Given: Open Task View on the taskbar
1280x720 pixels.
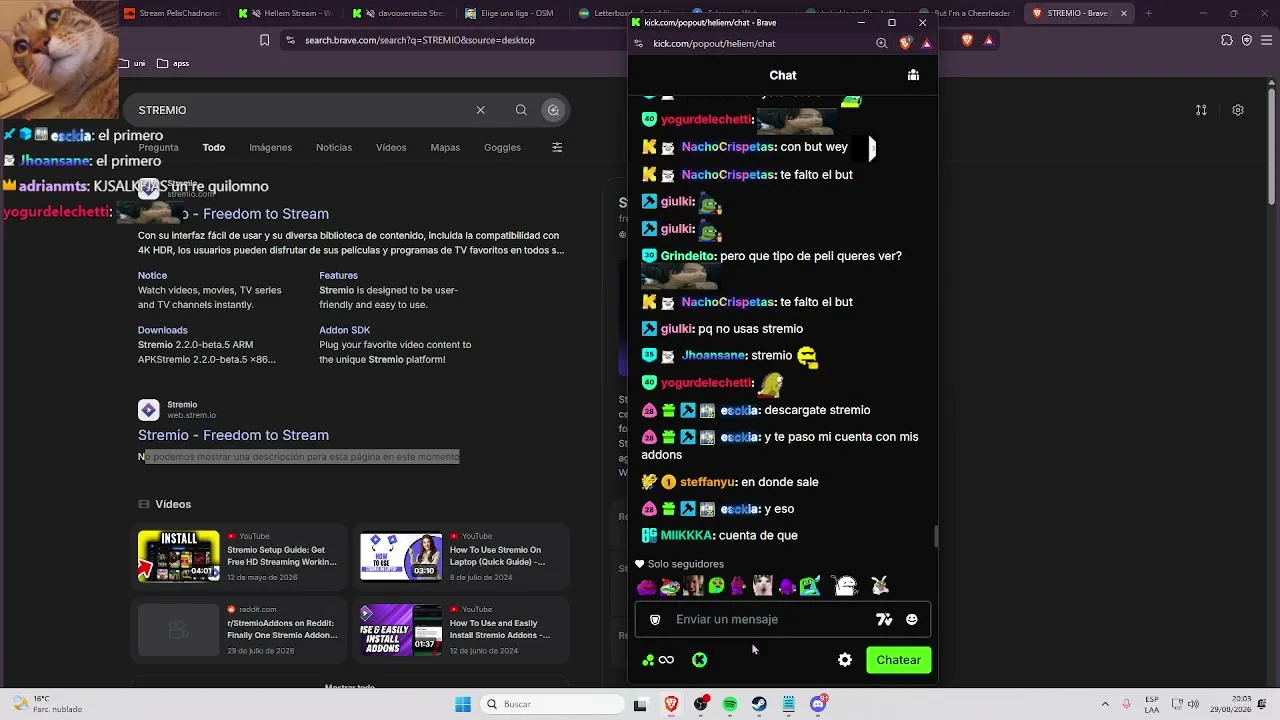Looking at the screenshot, I should pyautogui.click(x=641, y=704).
